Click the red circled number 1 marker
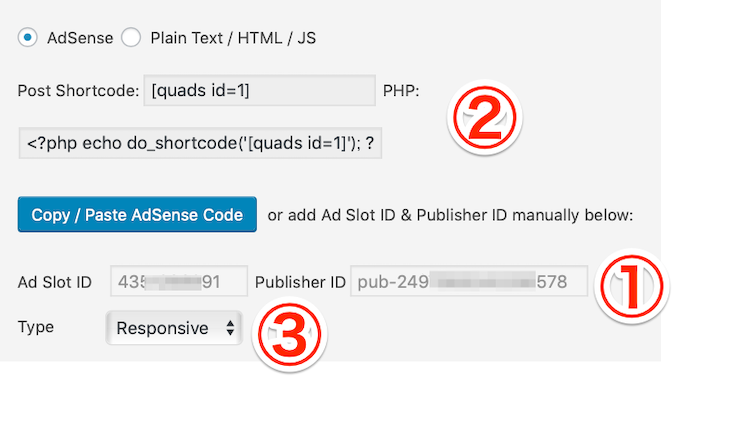 coord(632,286)
